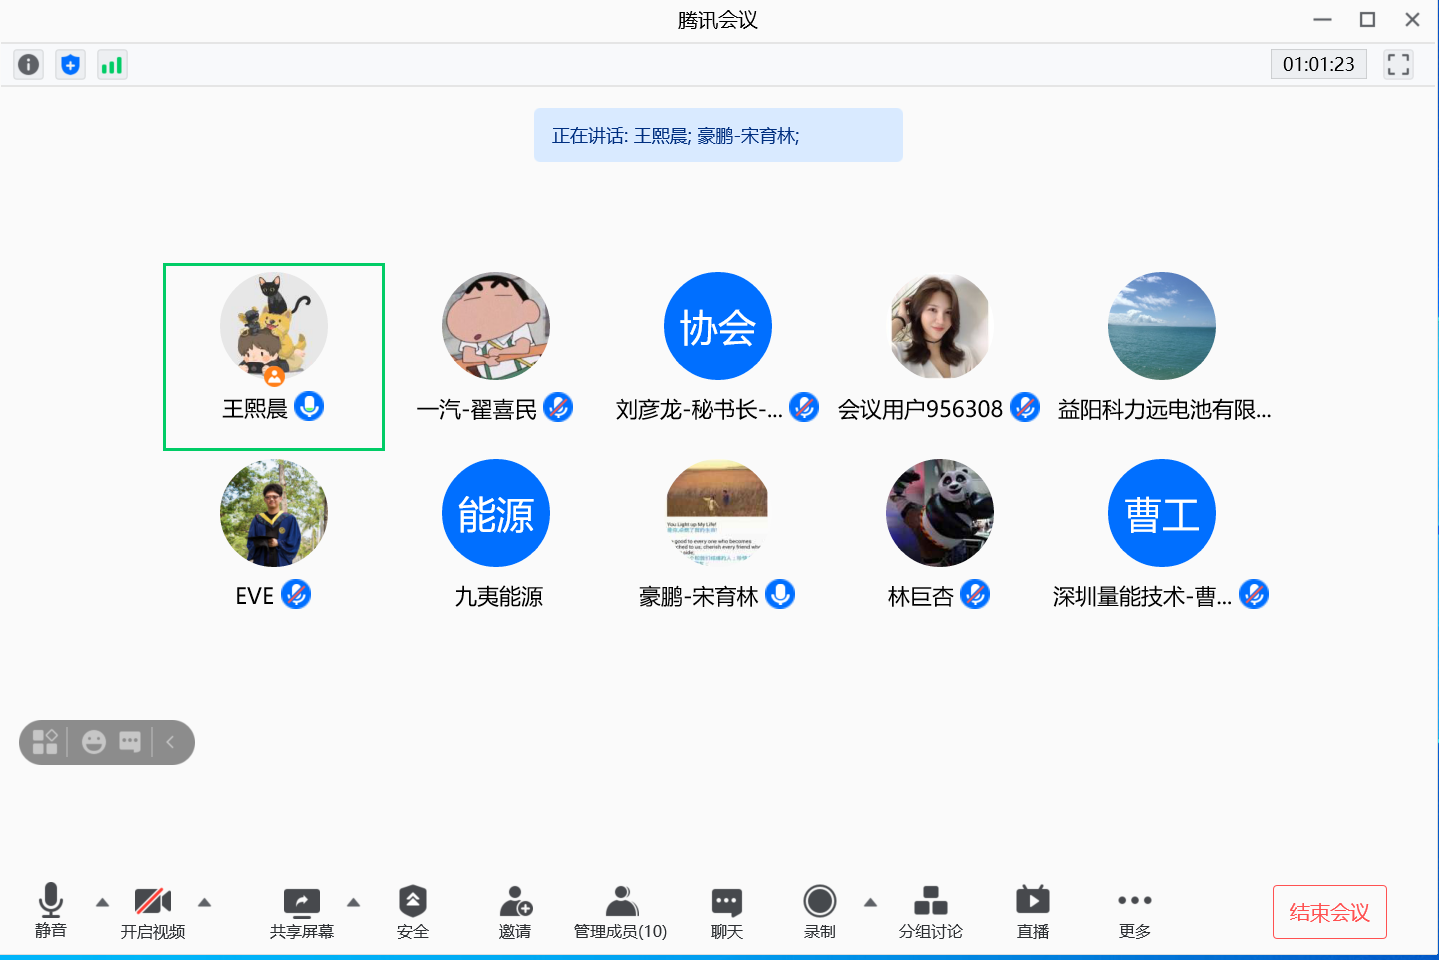Open the meeting info icon
The height and width of the screenshot is (960, 1439).
pos(29,65)
